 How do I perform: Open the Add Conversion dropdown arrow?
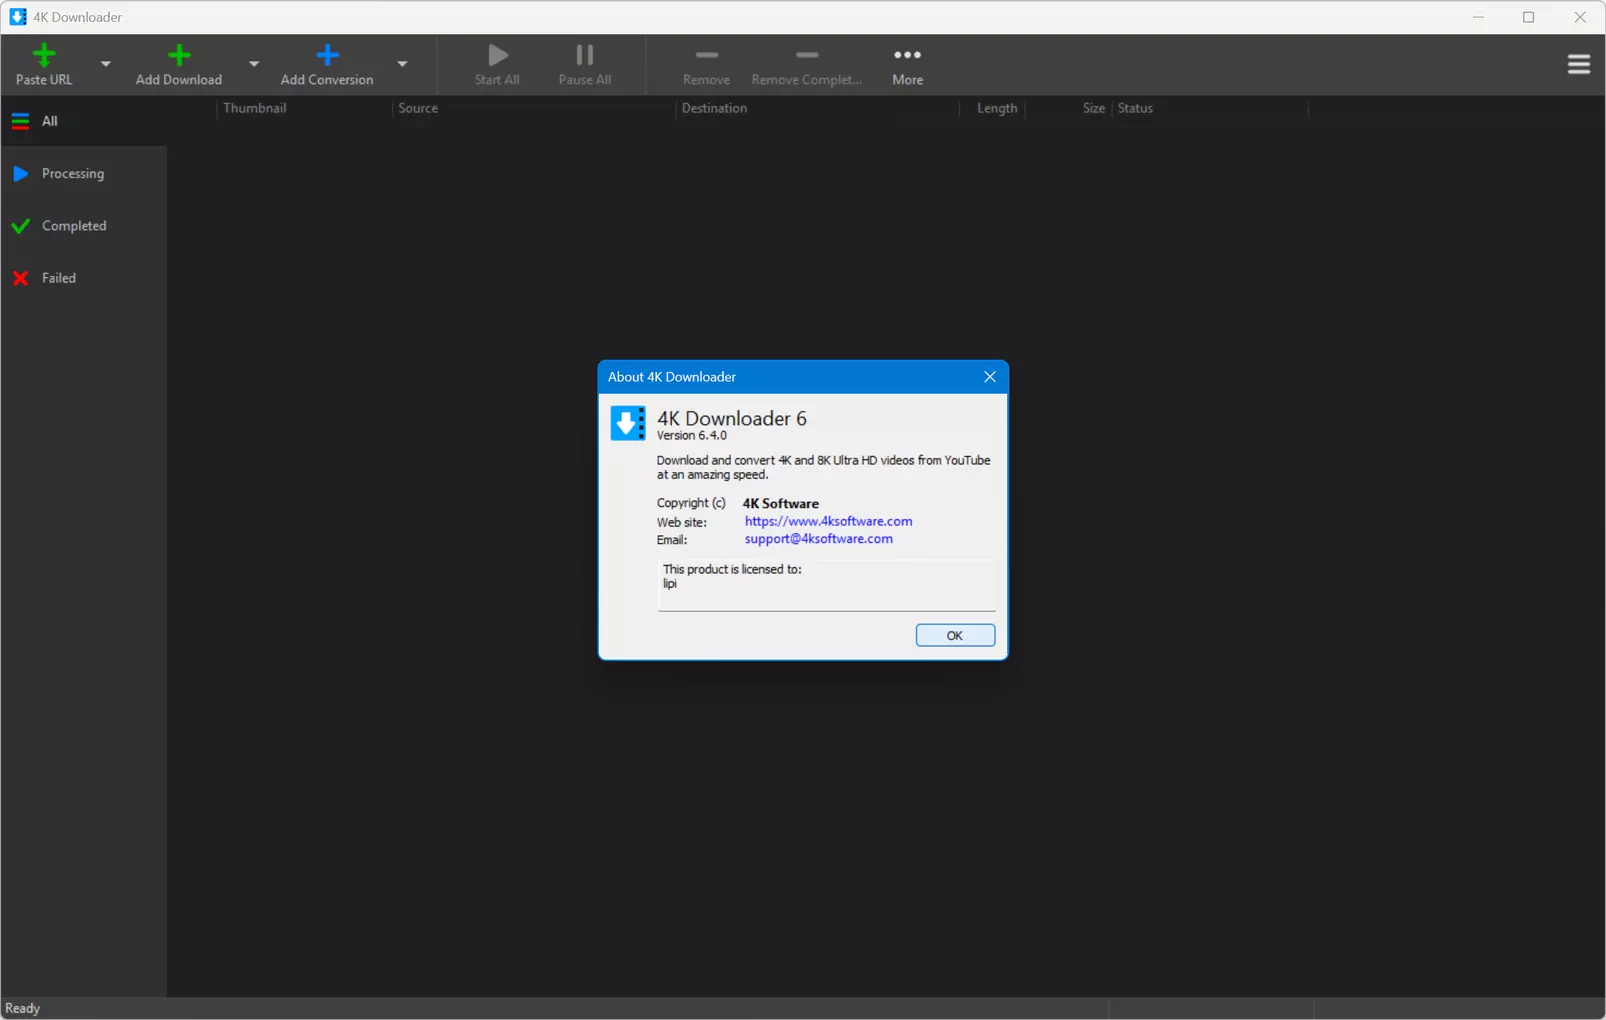point(402,64)
